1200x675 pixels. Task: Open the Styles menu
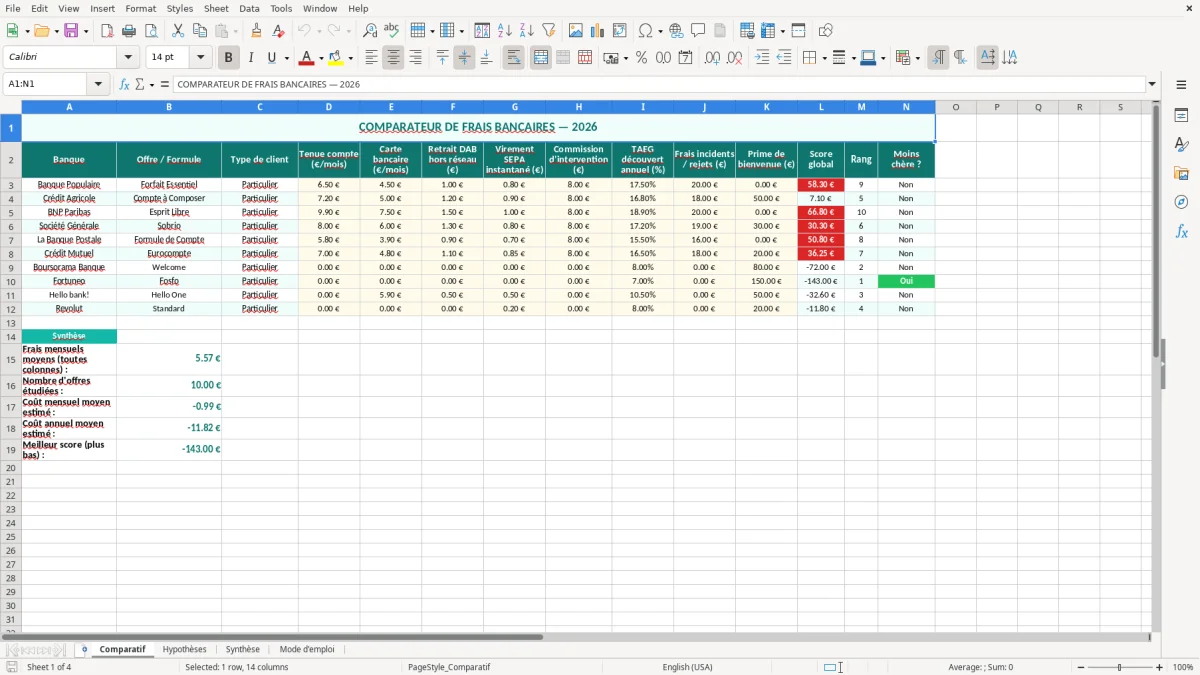tap(180, 8)
